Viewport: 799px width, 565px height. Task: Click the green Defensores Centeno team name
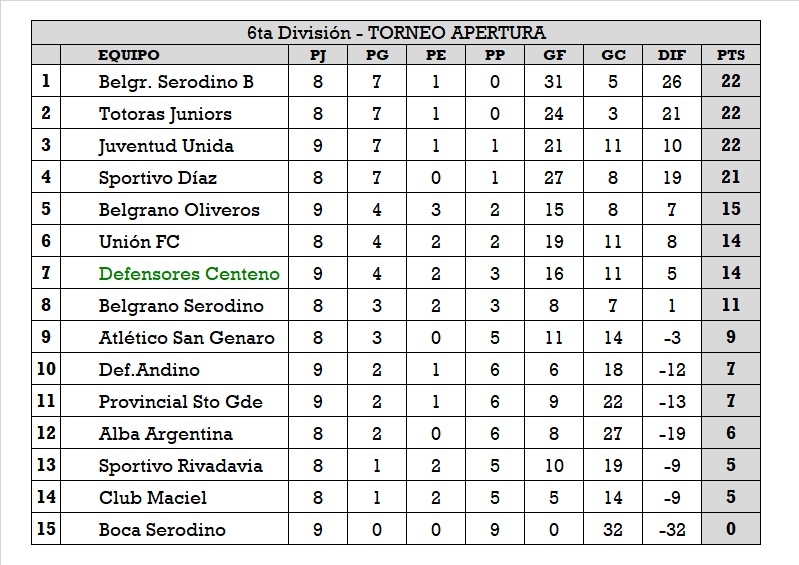pos(189,274)
